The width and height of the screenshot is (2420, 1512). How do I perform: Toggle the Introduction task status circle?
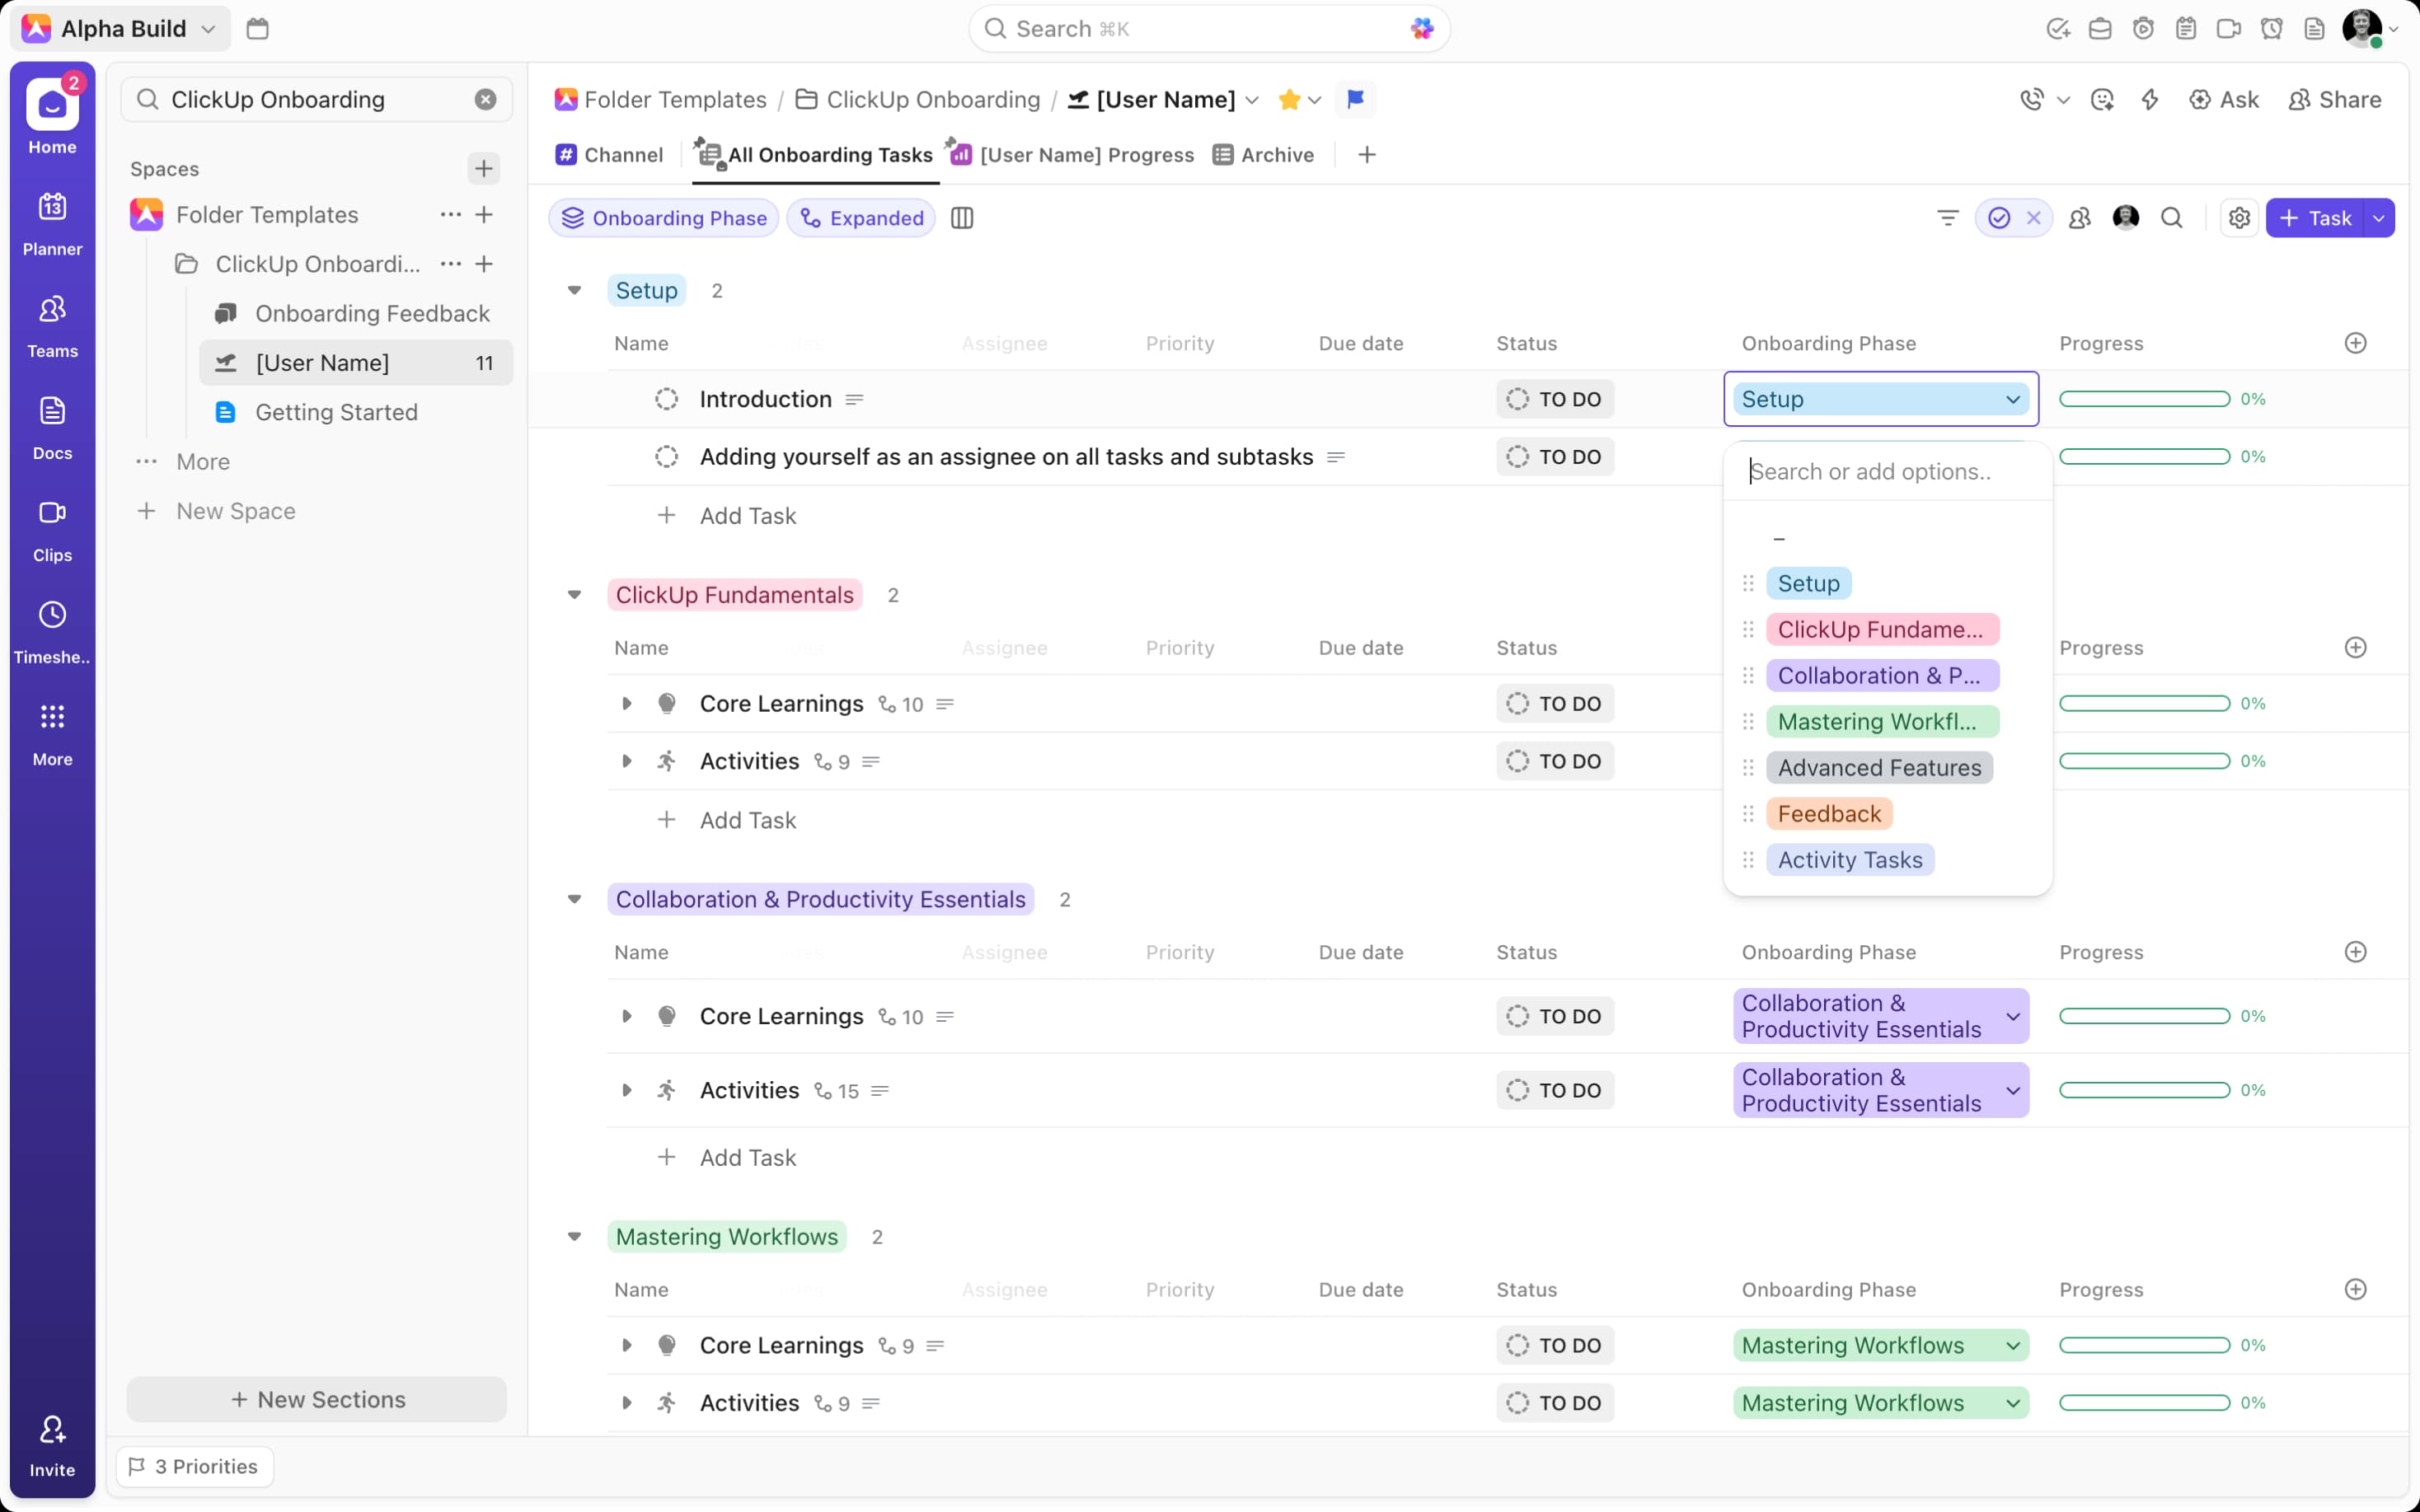pos(666,399)
